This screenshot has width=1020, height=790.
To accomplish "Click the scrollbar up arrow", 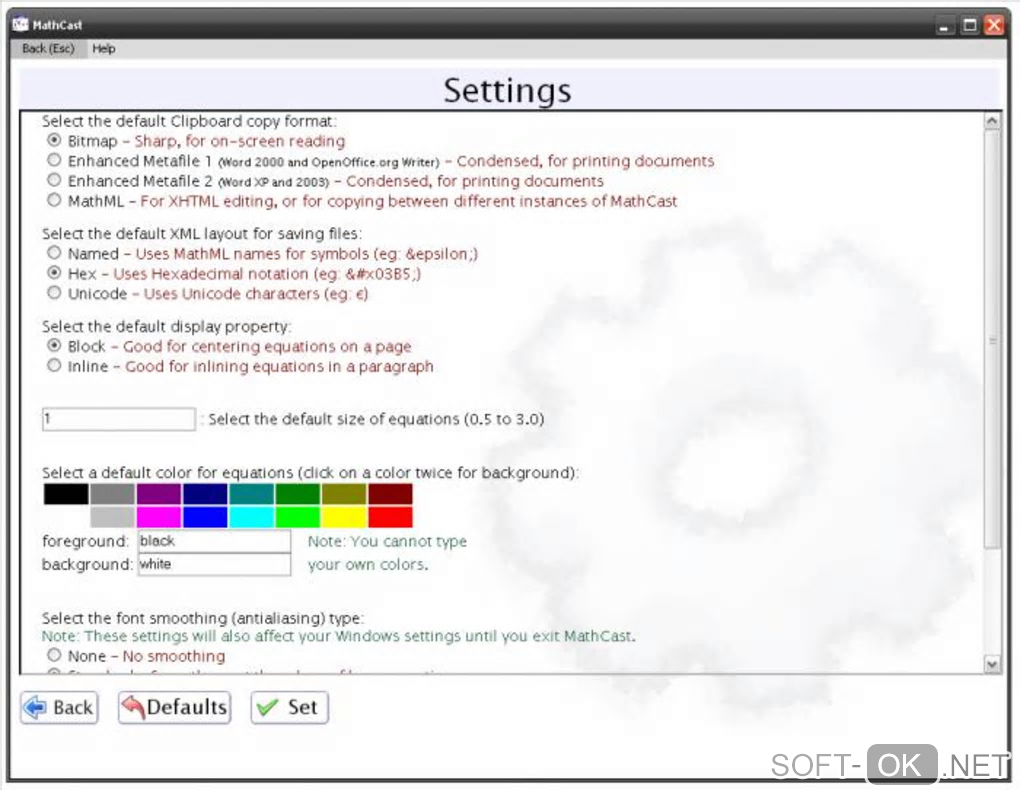I will (x=991, y=121).
